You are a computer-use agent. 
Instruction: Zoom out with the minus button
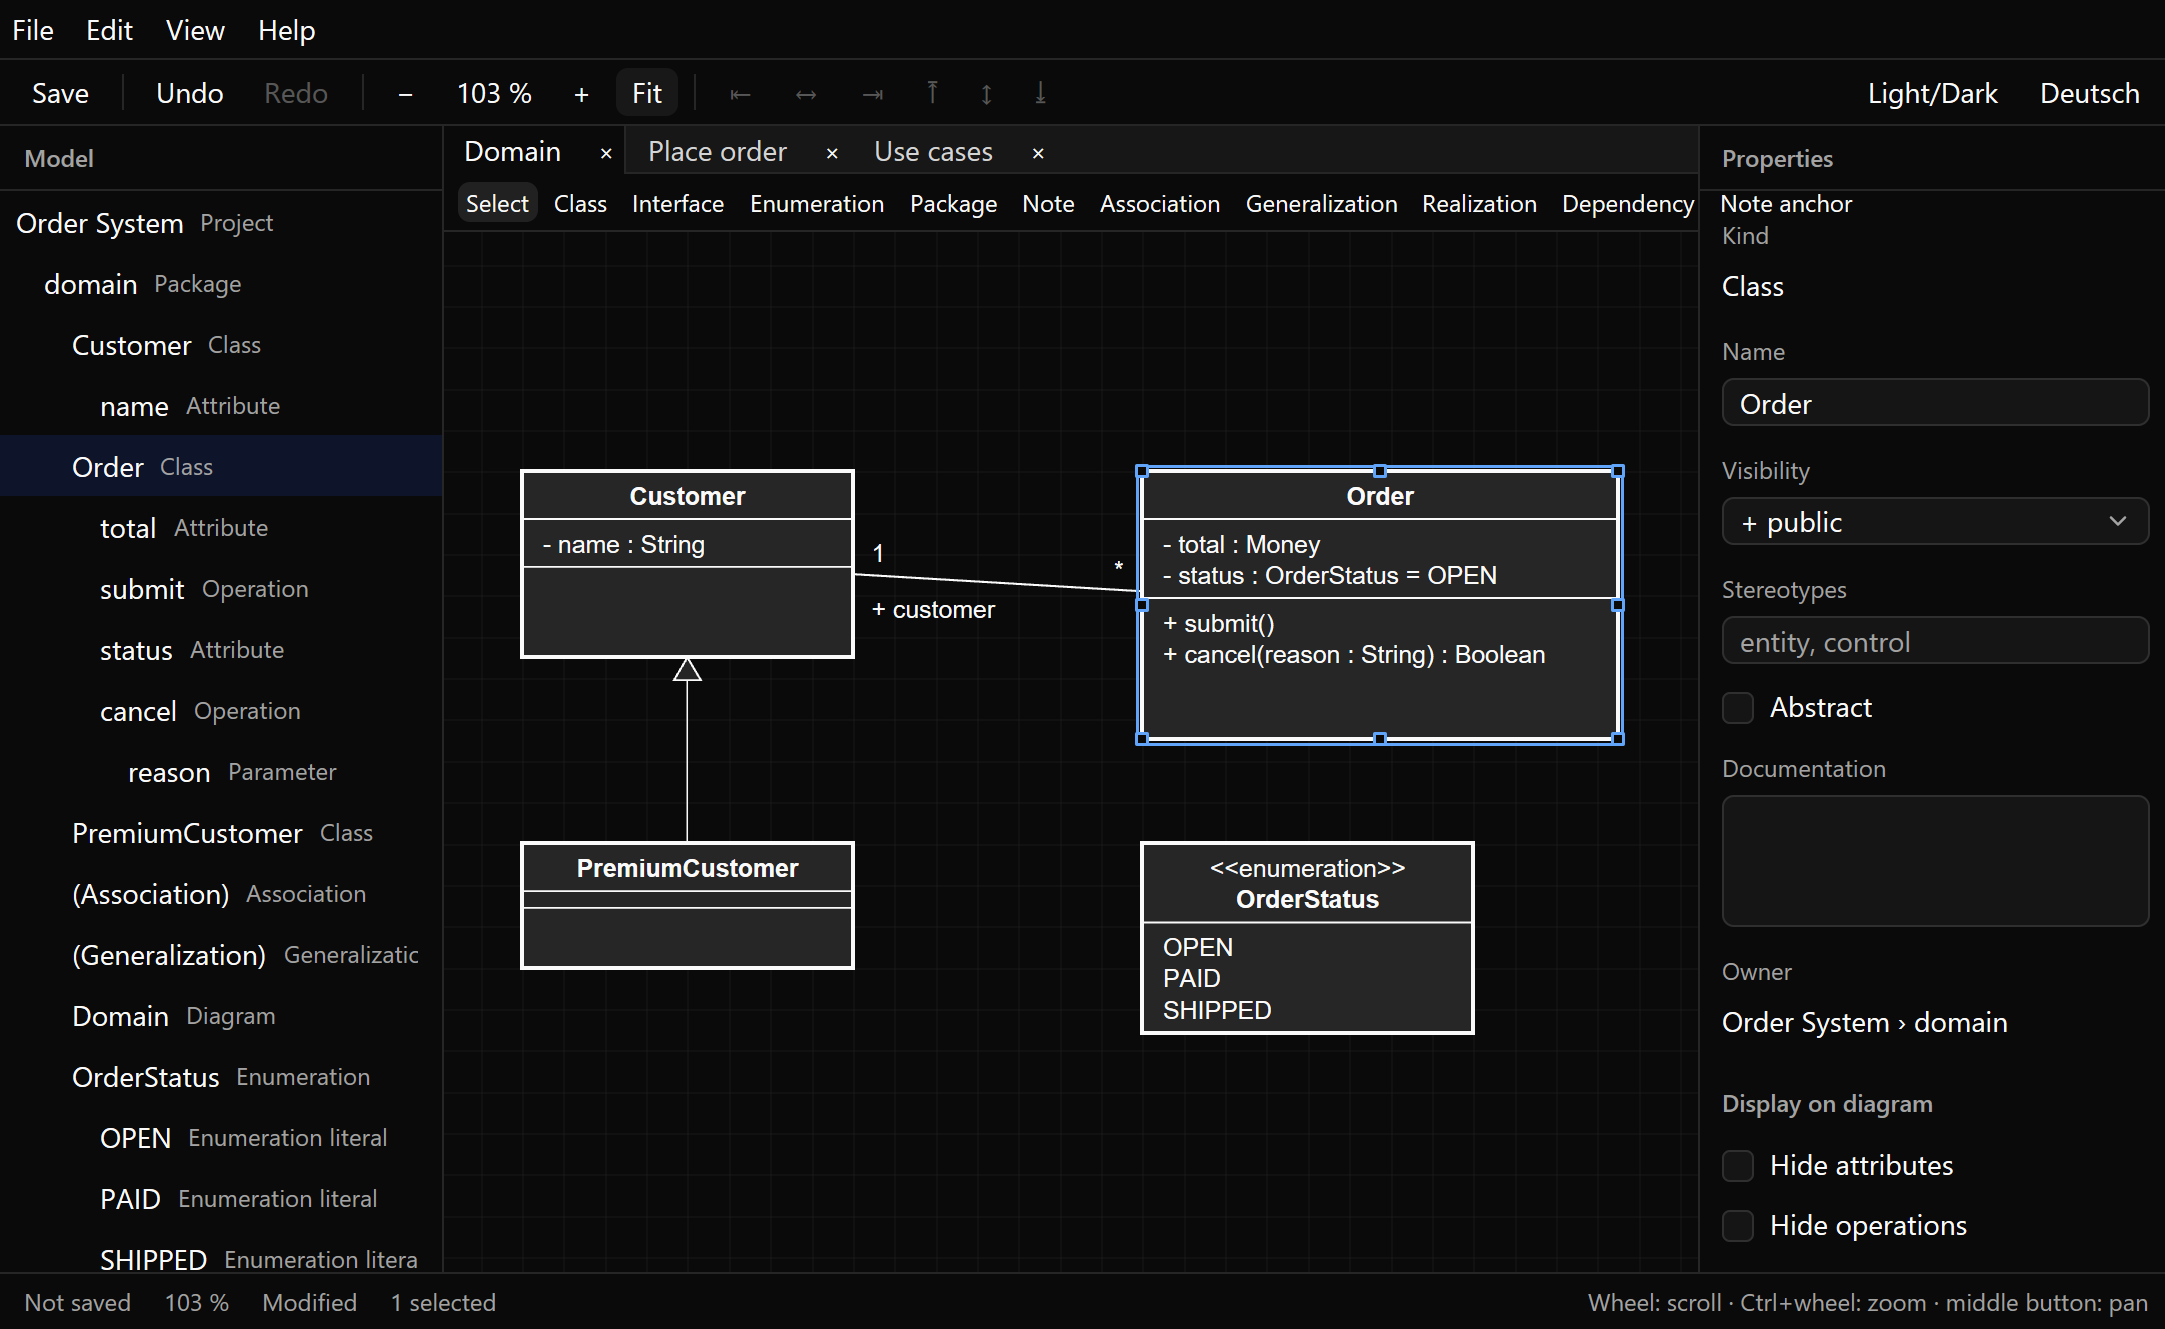tap(405, 94)
